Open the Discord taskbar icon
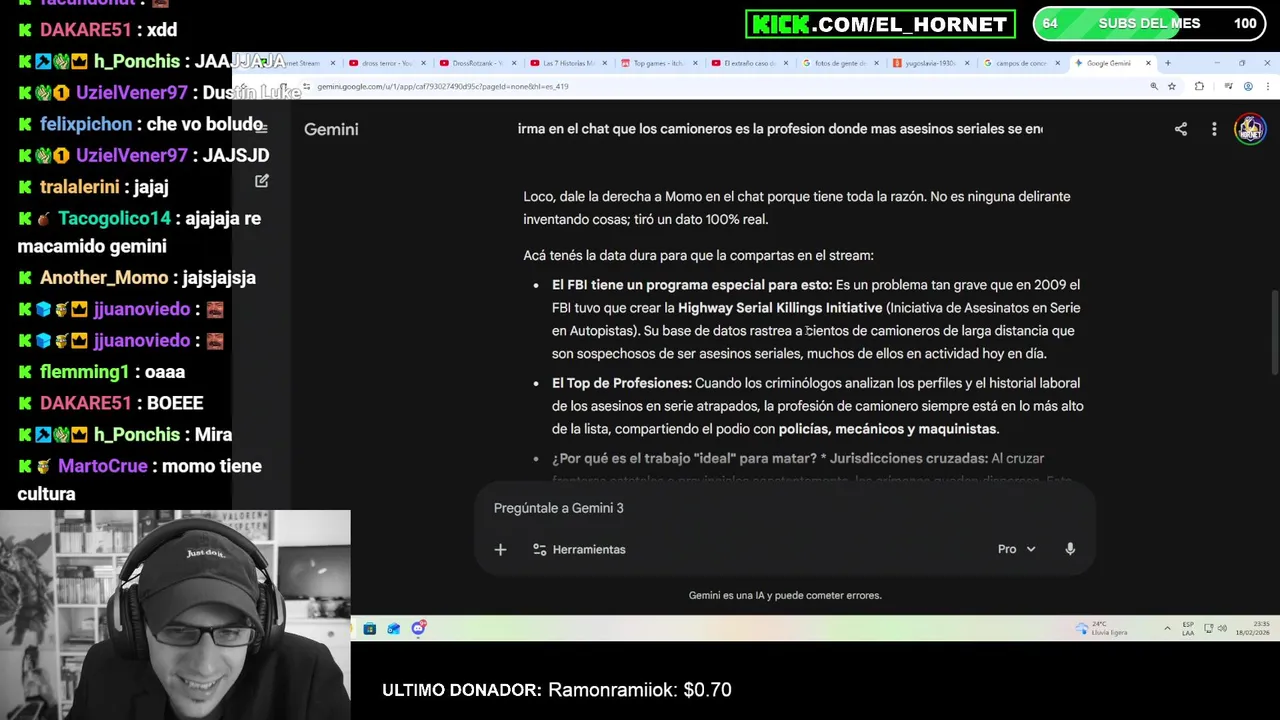The image size is (1280, 720). coord(419,628)
